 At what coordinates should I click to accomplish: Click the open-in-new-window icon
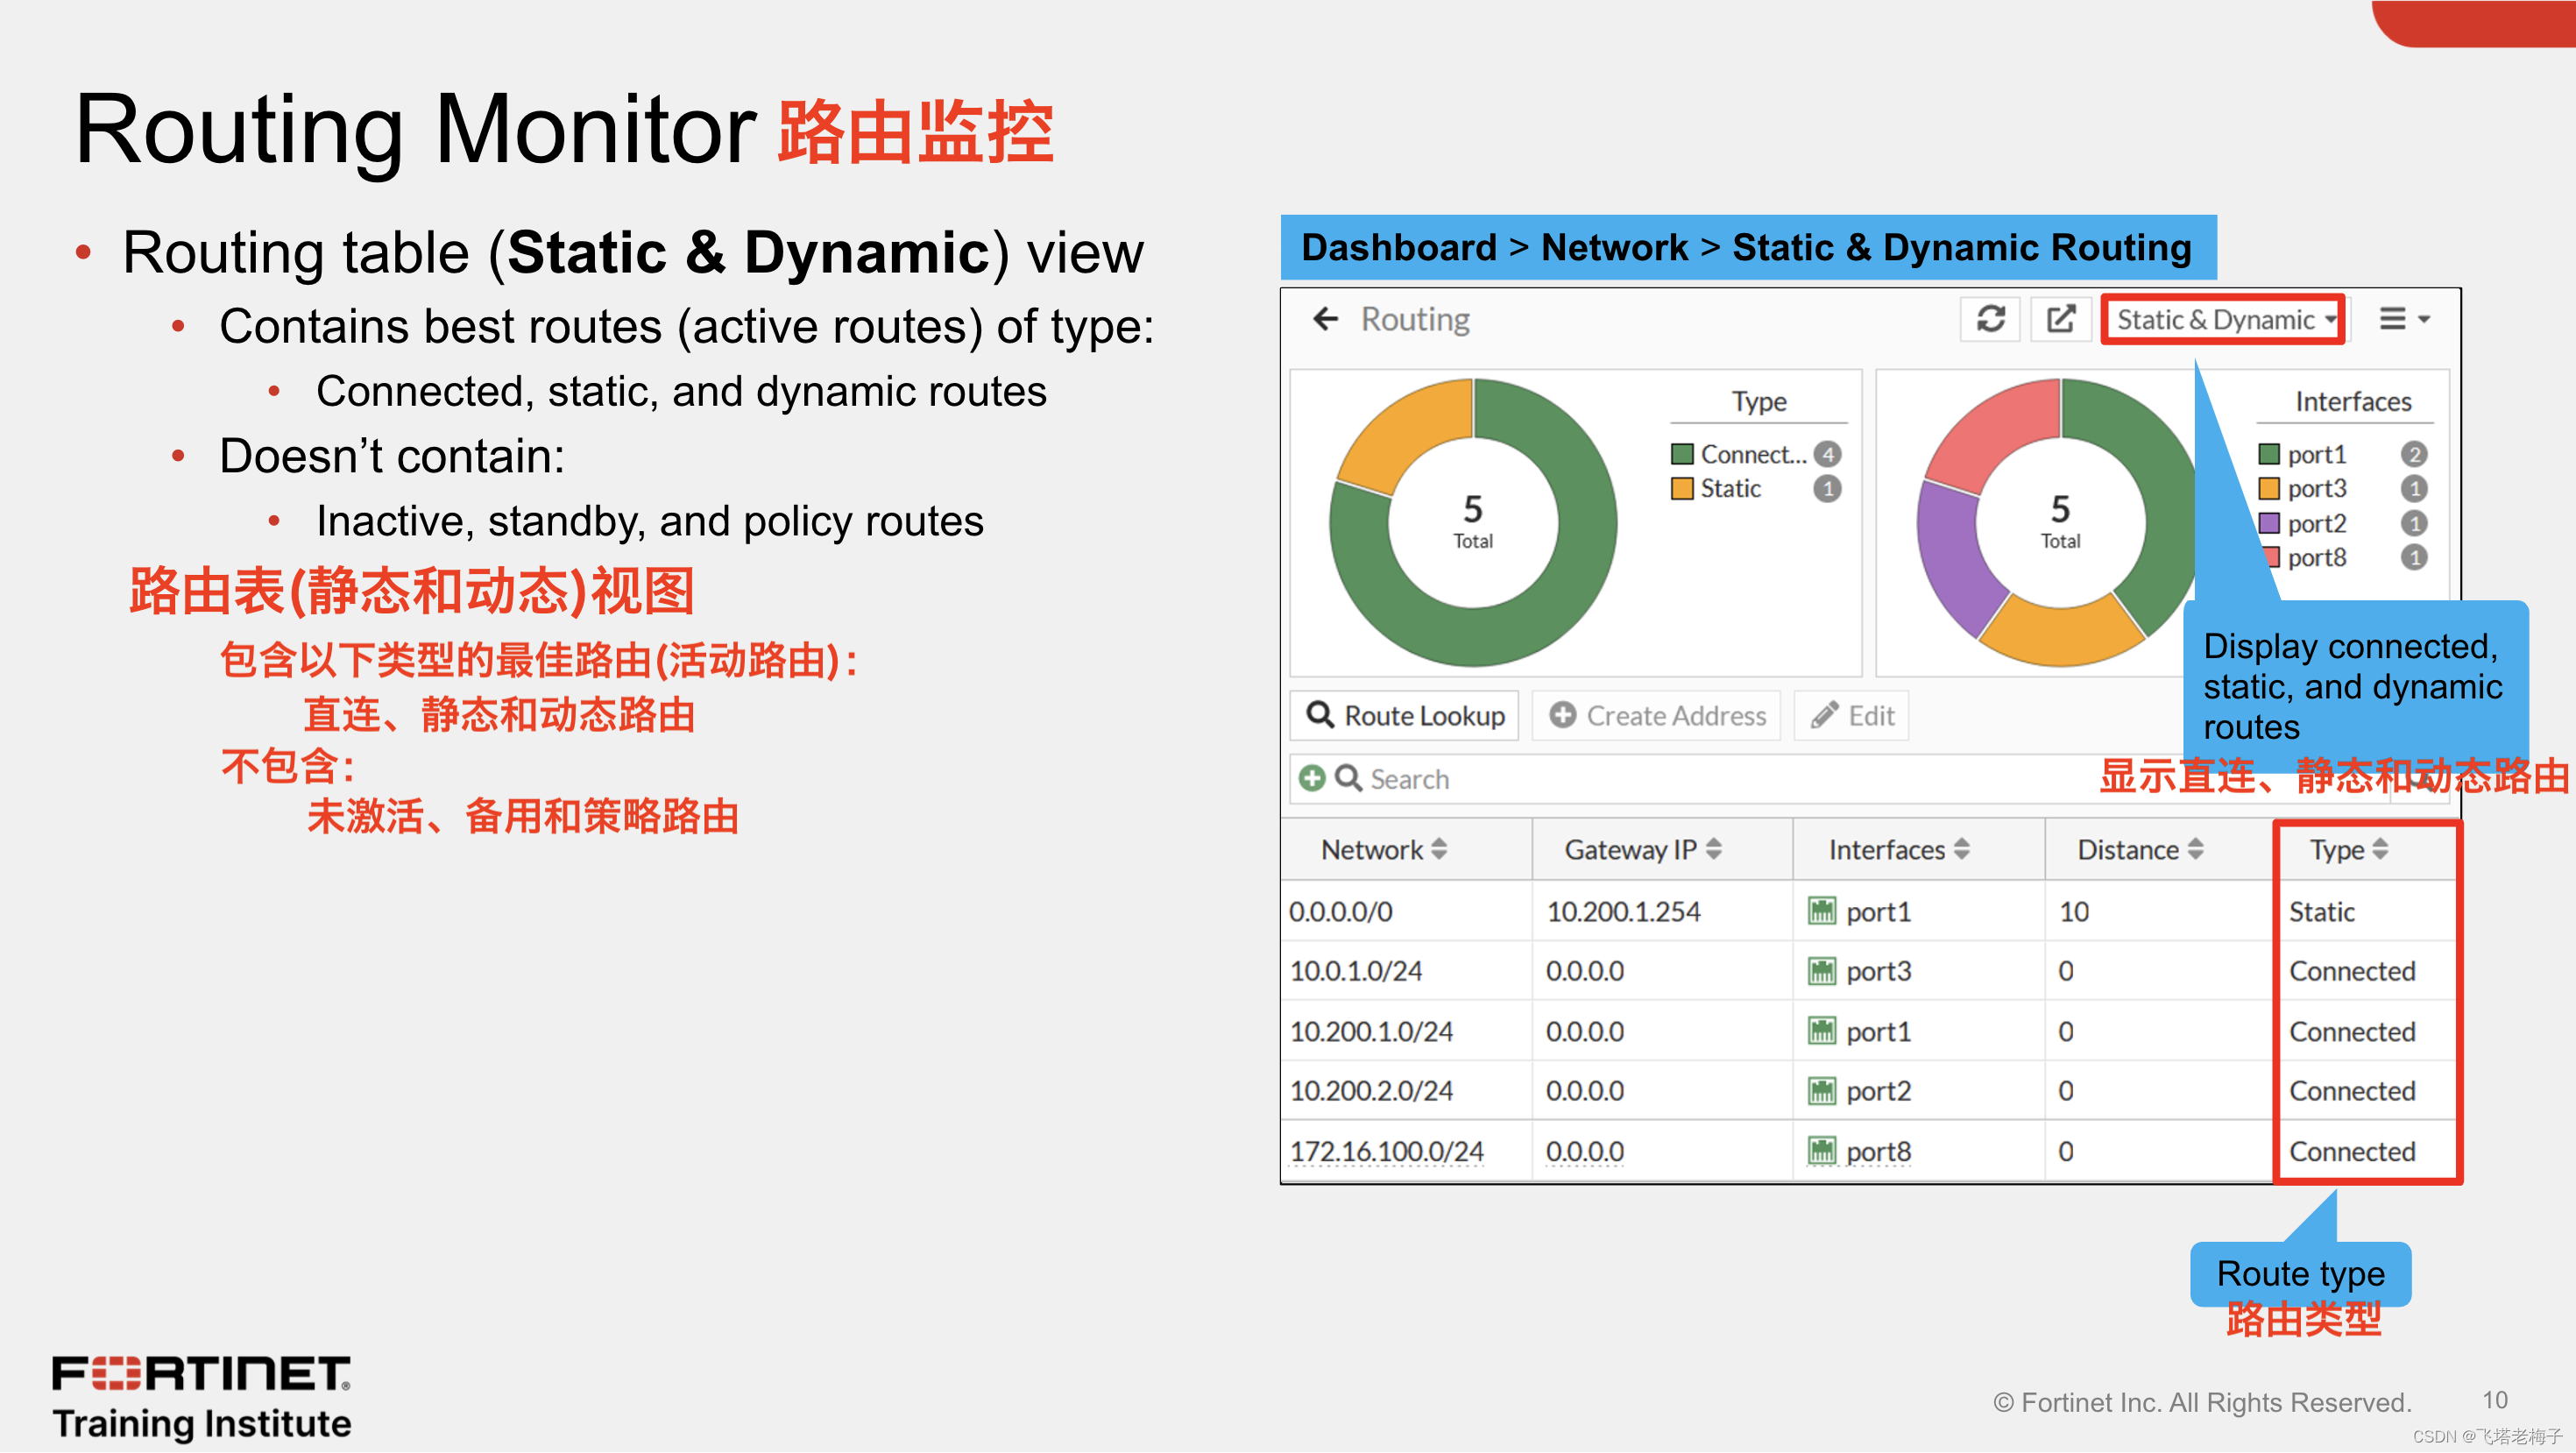(2060, 319)
